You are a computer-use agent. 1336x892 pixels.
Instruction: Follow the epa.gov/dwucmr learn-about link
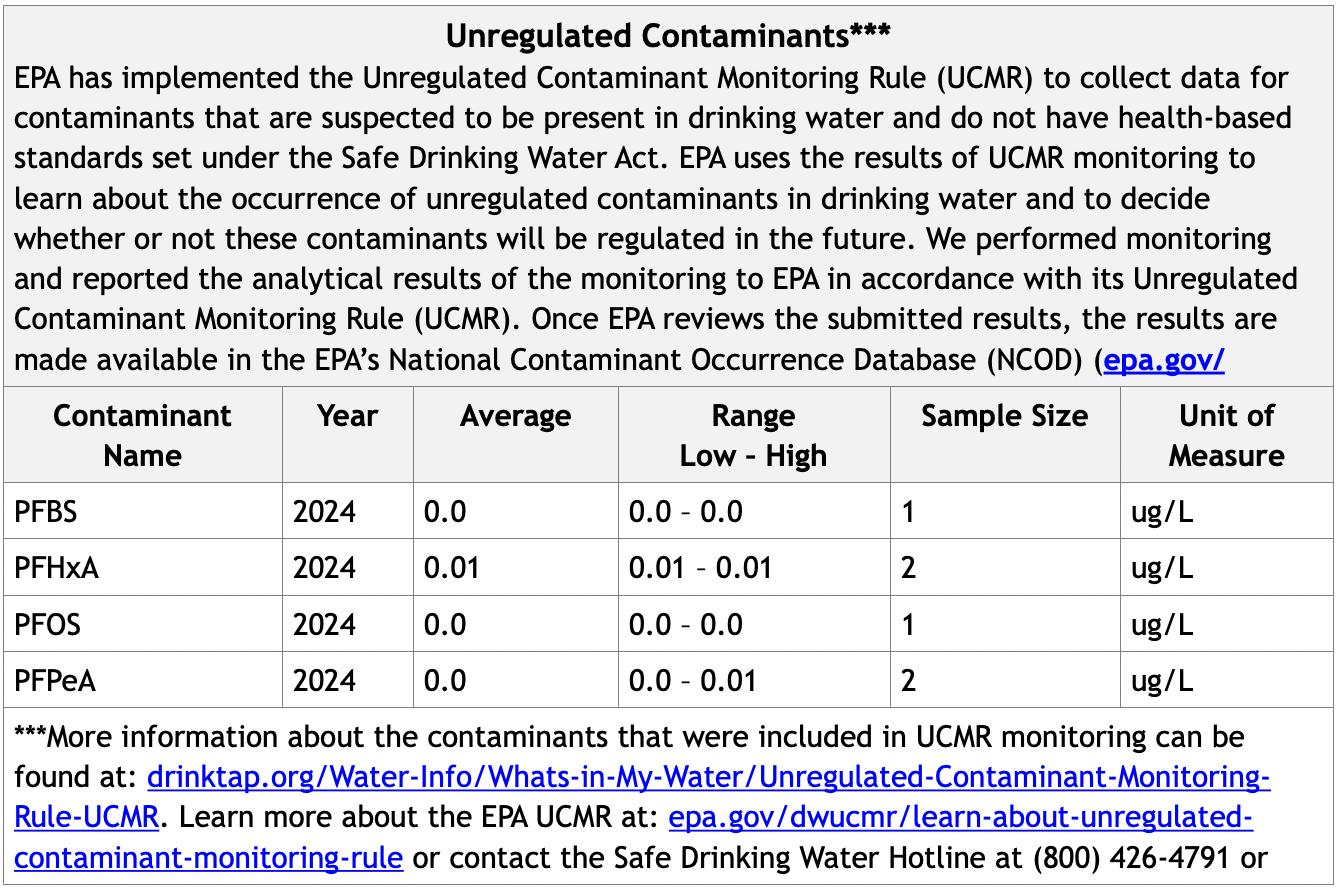point(960,818)
